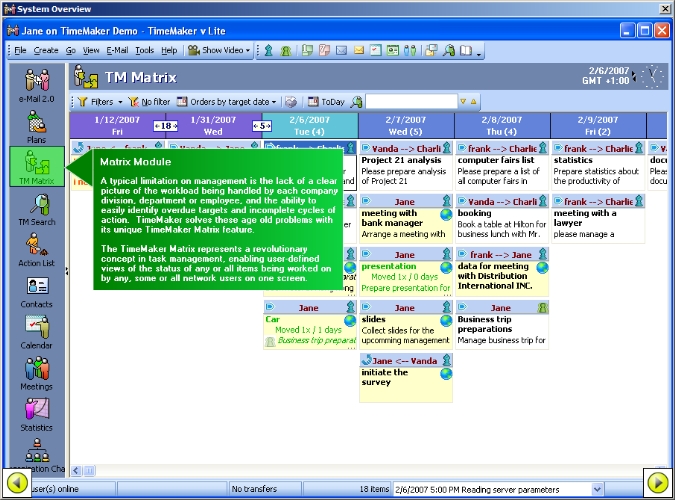Open the Plans module in sidebar
The height and width of the screenshot is (500, 675).
click(37, 127)
